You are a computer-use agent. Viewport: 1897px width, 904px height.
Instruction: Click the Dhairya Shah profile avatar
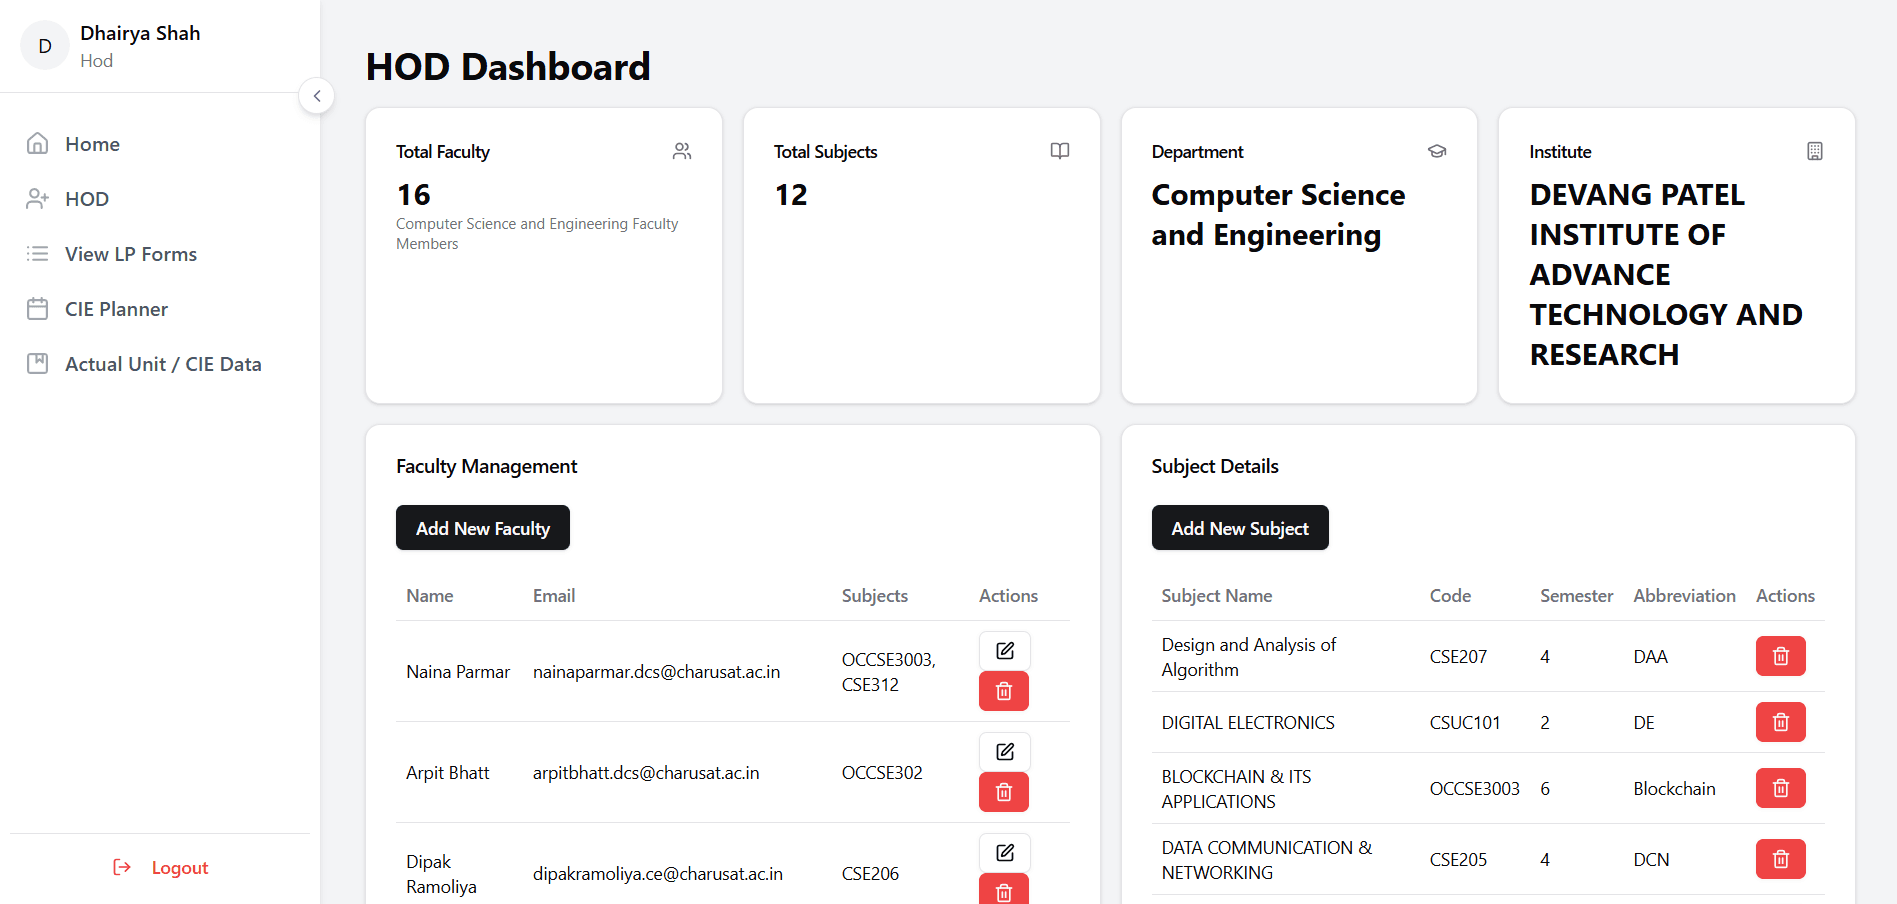point(45,46)
